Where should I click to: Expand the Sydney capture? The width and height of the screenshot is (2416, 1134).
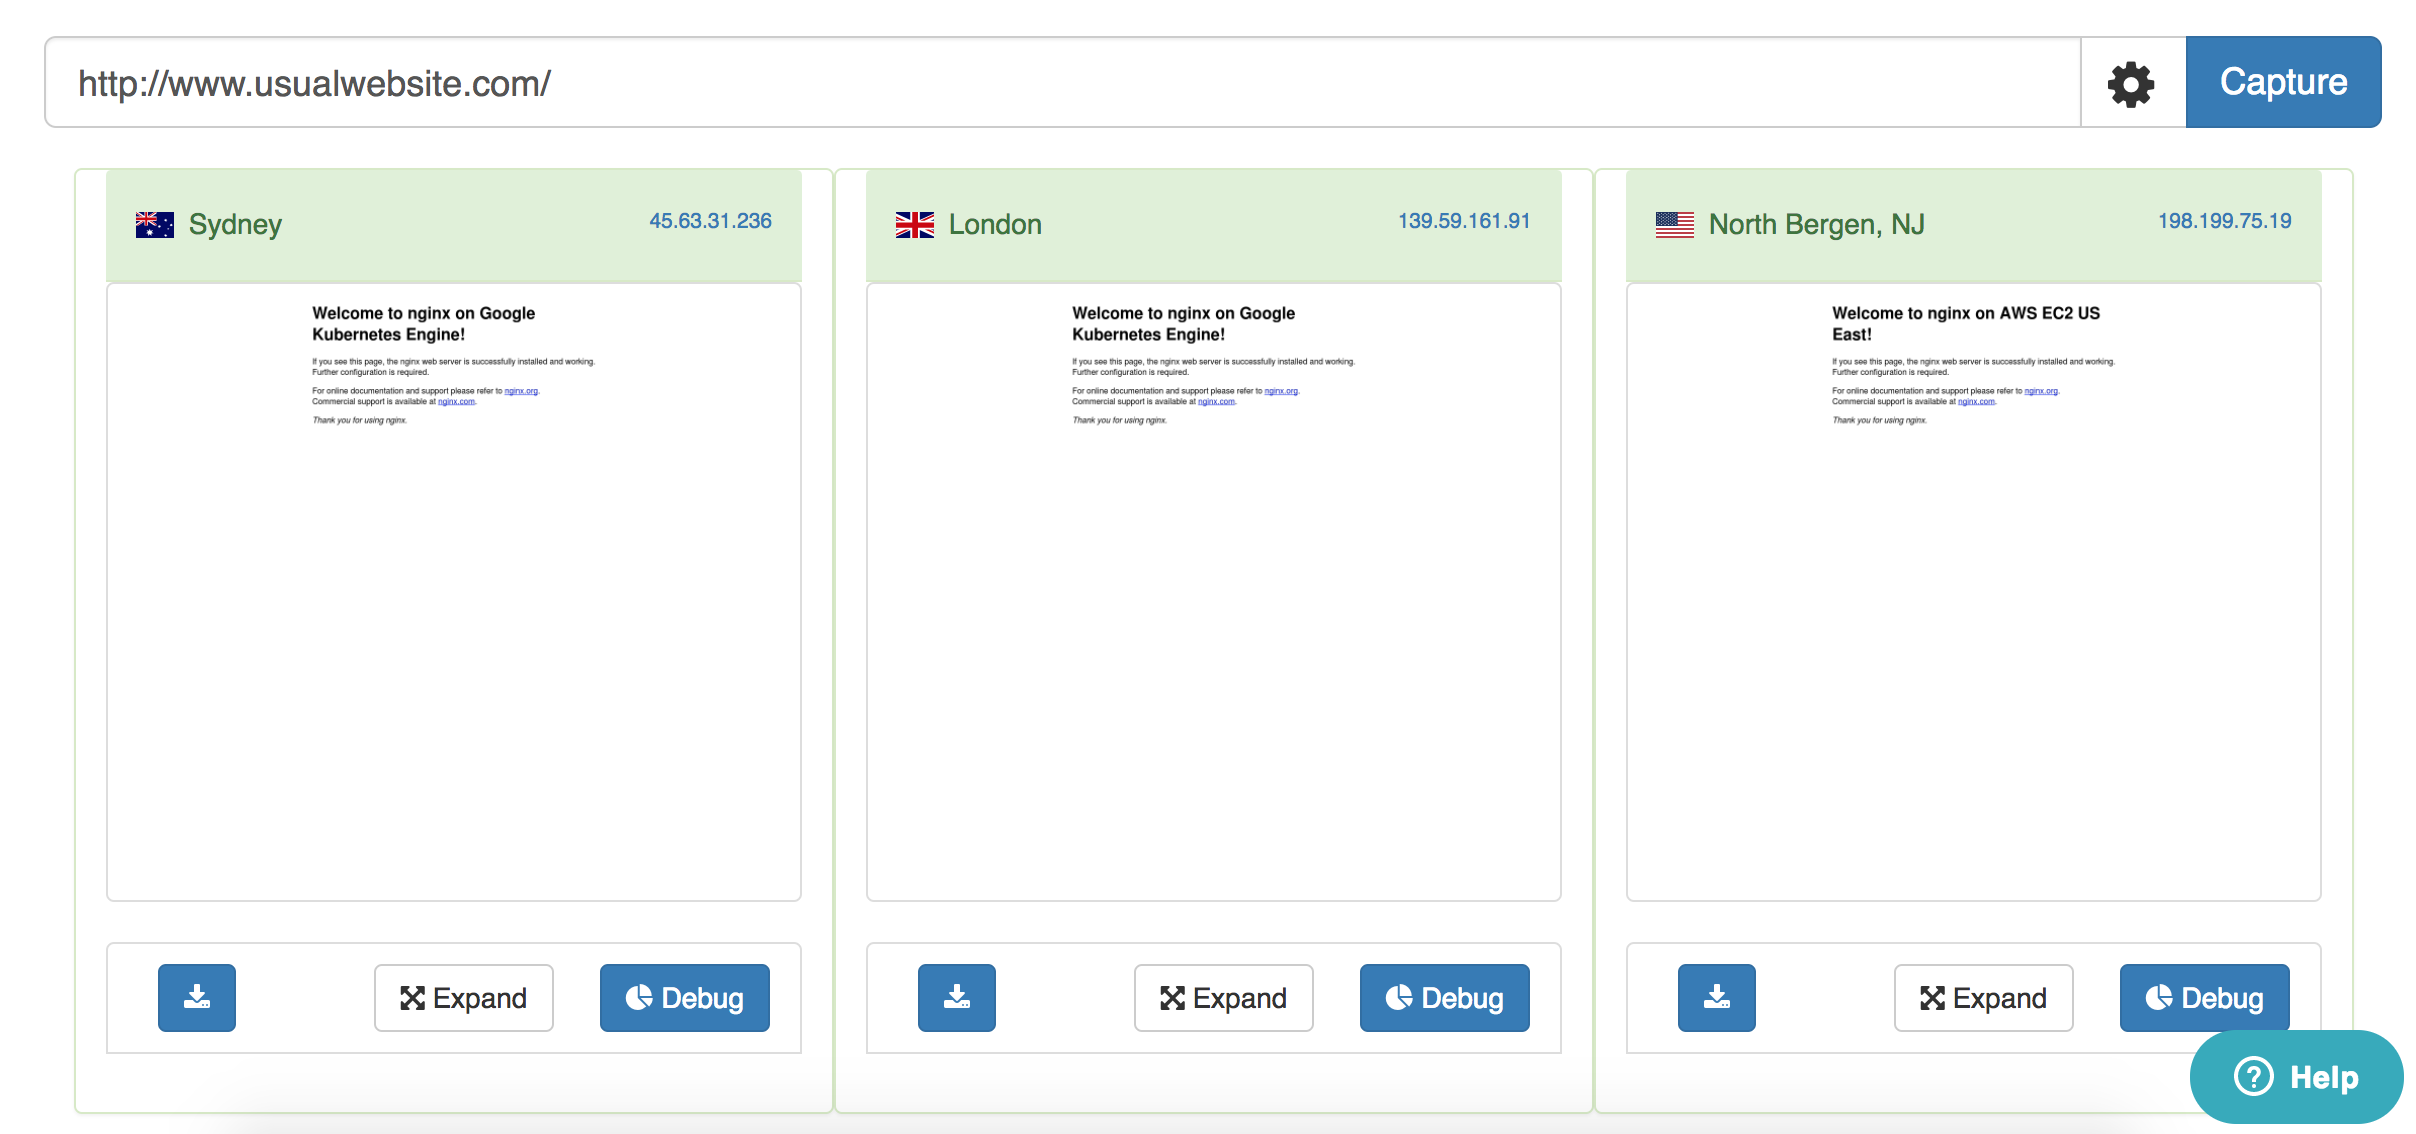point(464,997)
